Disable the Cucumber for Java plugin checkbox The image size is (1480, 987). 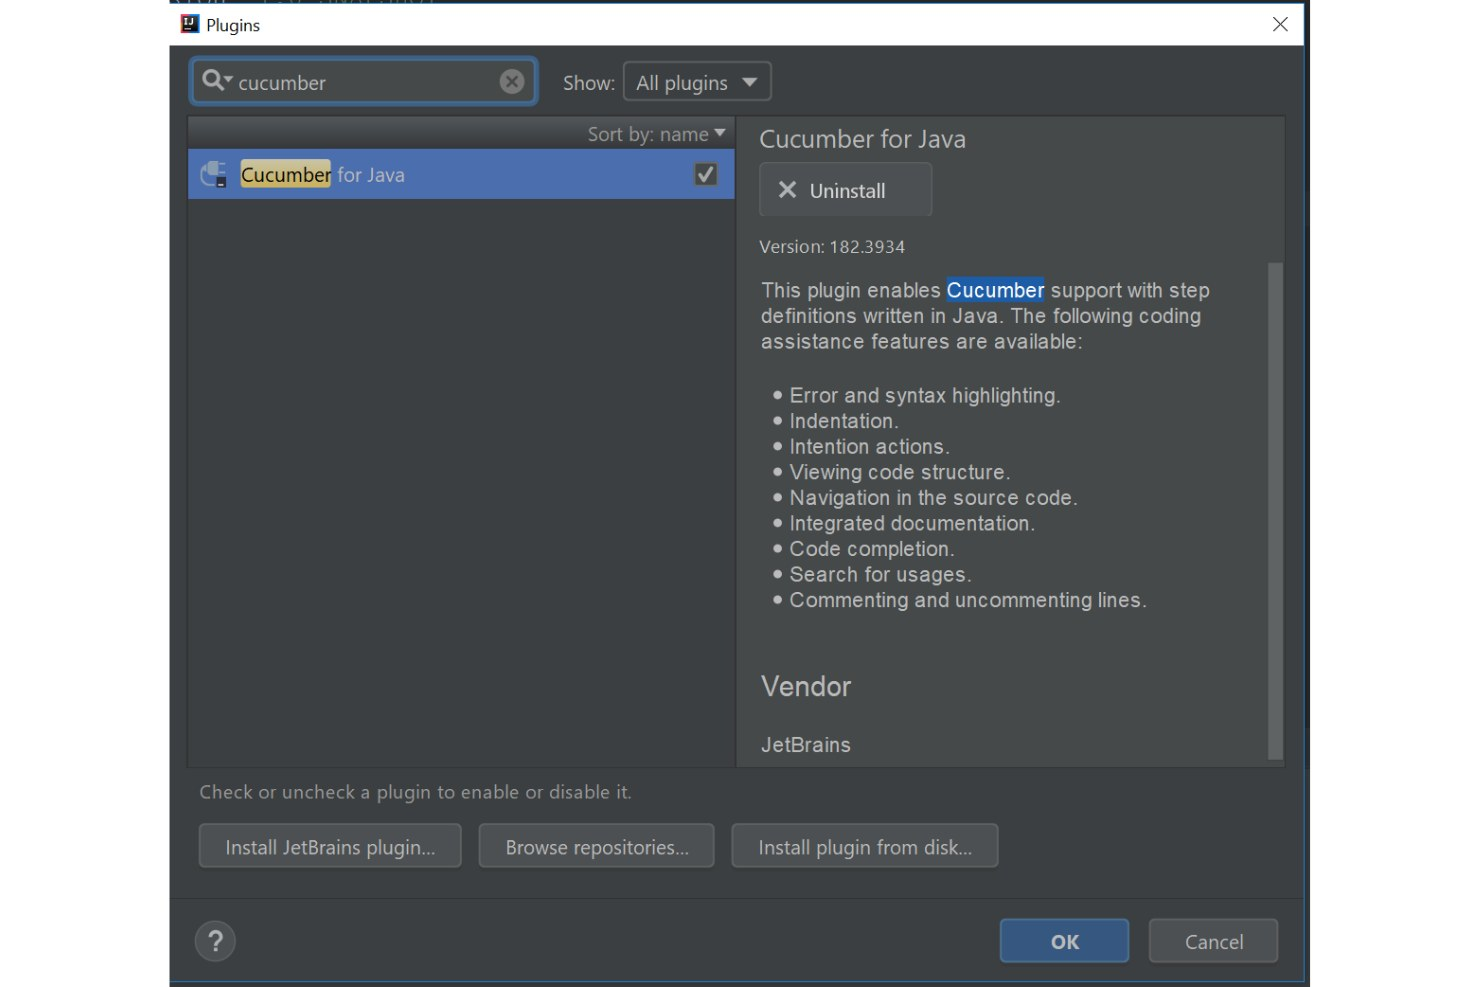(704, 173)
